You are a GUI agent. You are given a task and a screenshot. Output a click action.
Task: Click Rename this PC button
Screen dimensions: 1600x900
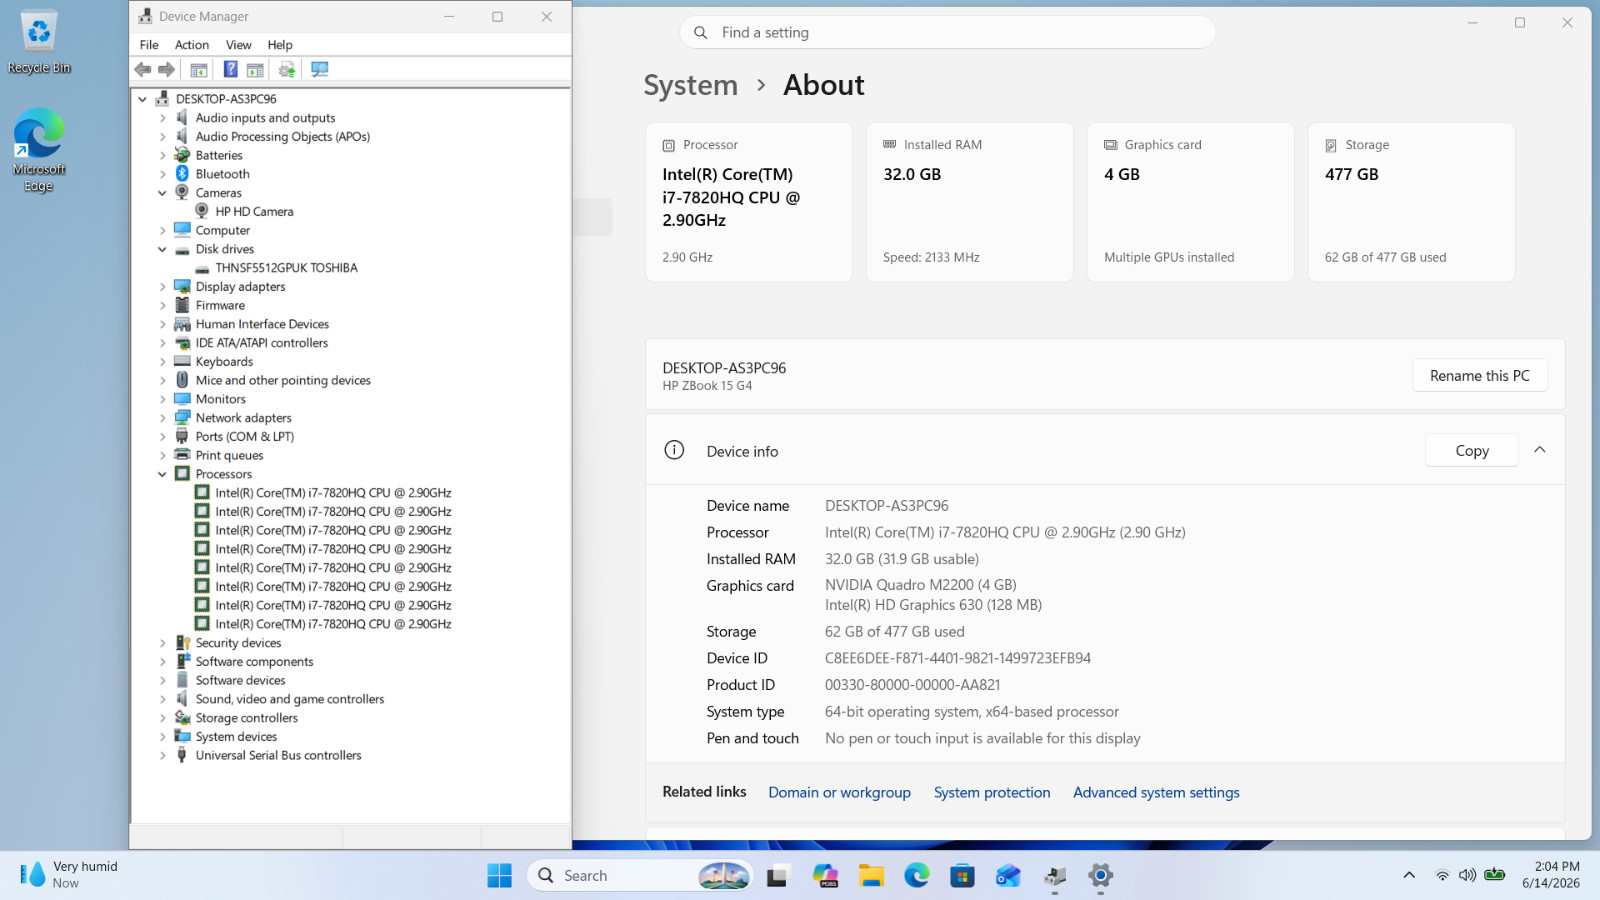tap(1480, 376)
